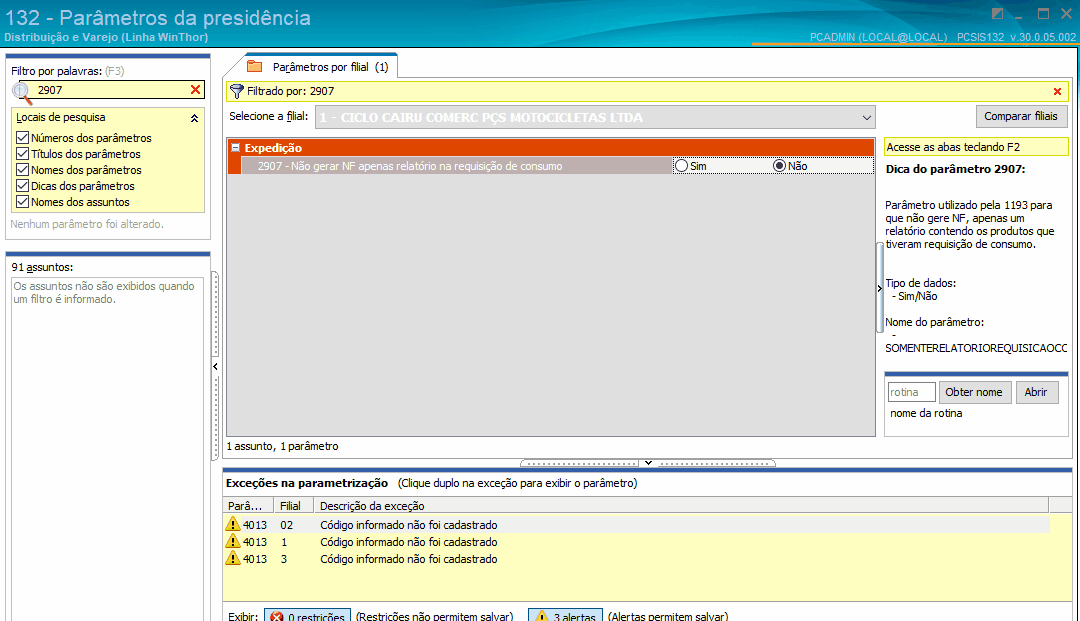Screen dimensions: 1080x621
Task: Click the funnel filter icon
Action: click(x=237, y=91)
